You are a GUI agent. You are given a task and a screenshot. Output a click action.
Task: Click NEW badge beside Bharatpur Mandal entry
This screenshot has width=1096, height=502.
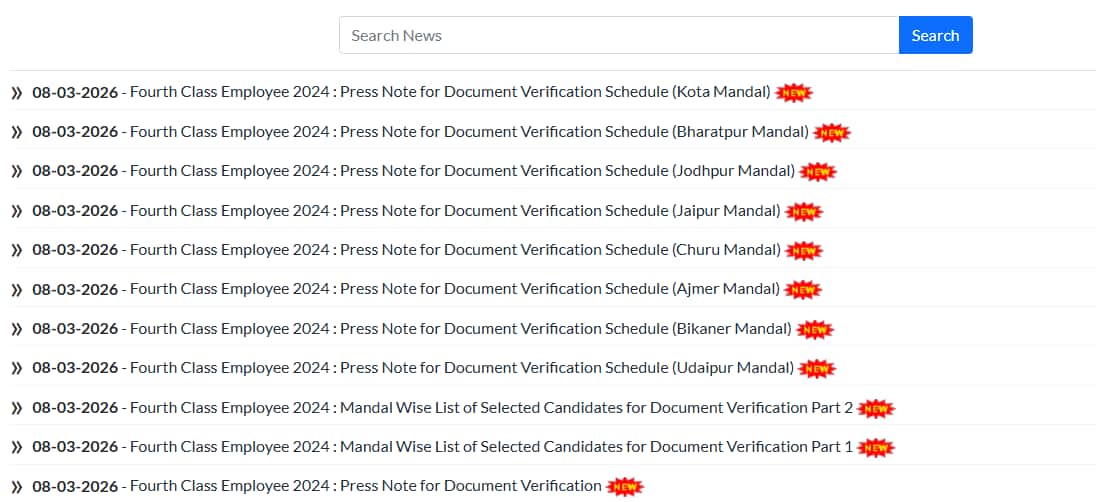point(832,133)
